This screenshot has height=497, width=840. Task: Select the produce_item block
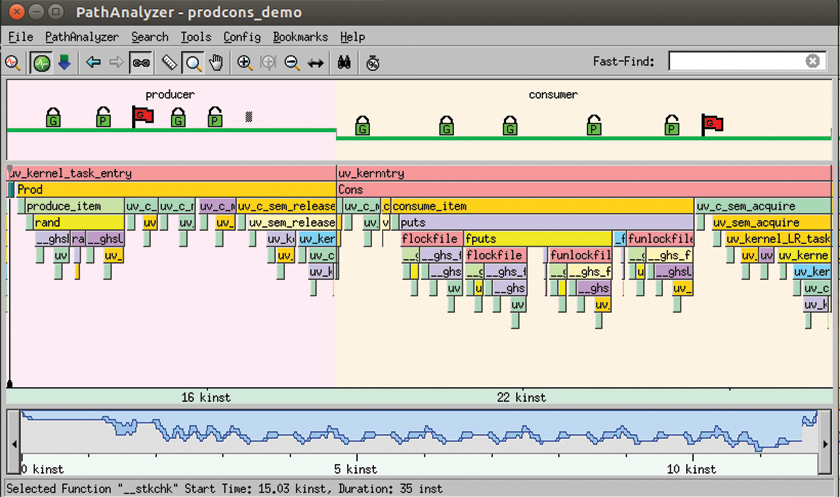pyautogui.click(x=74, y=206)
